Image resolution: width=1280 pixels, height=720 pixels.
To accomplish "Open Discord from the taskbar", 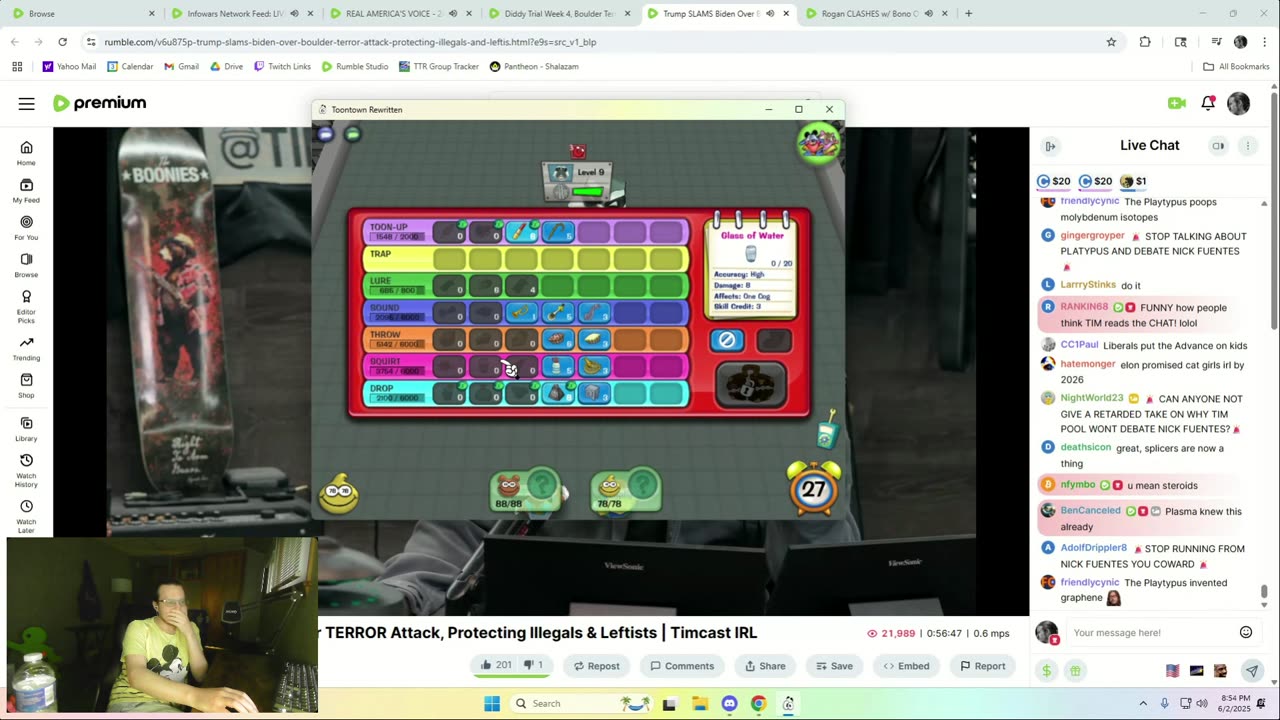I will pyautogui.click(x=729, y=703).
